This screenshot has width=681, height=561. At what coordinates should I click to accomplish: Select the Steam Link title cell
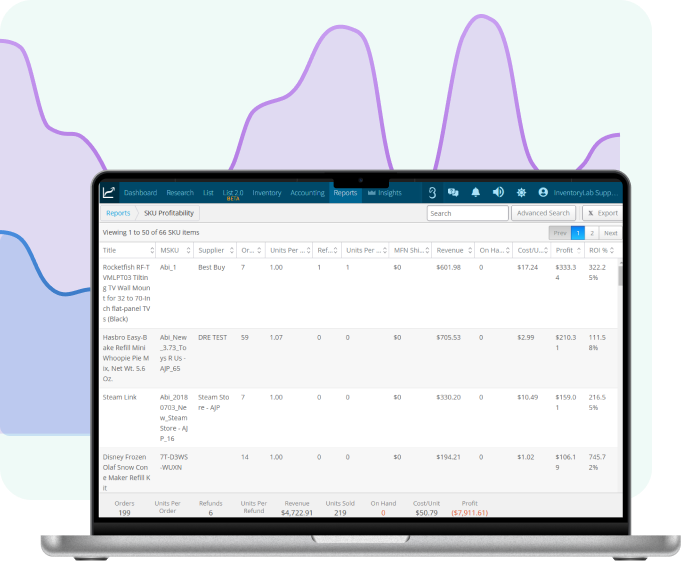point(119,397)
